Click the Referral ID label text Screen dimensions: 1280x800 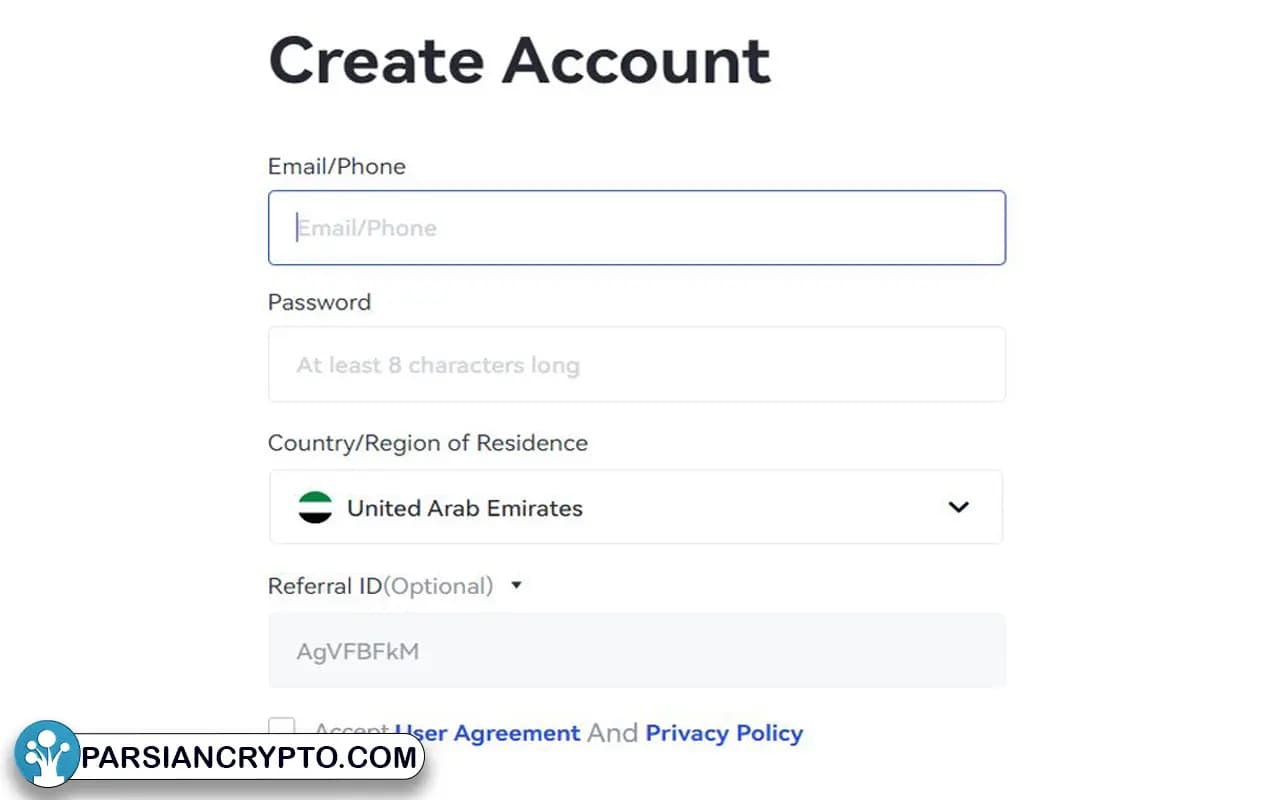(322, 585)
